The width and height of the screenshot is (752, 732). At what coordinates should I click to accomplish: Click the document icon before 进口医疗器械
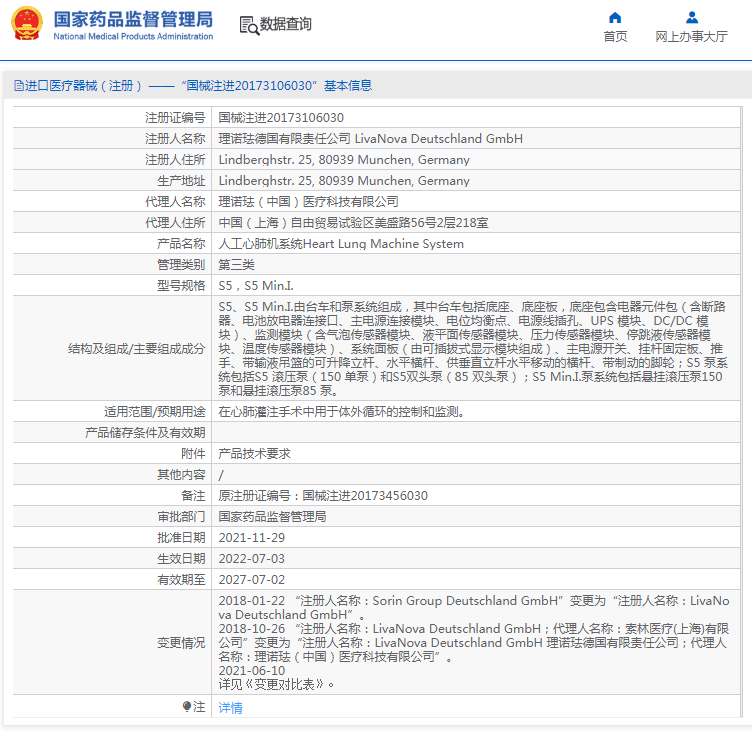coord(18,86)
